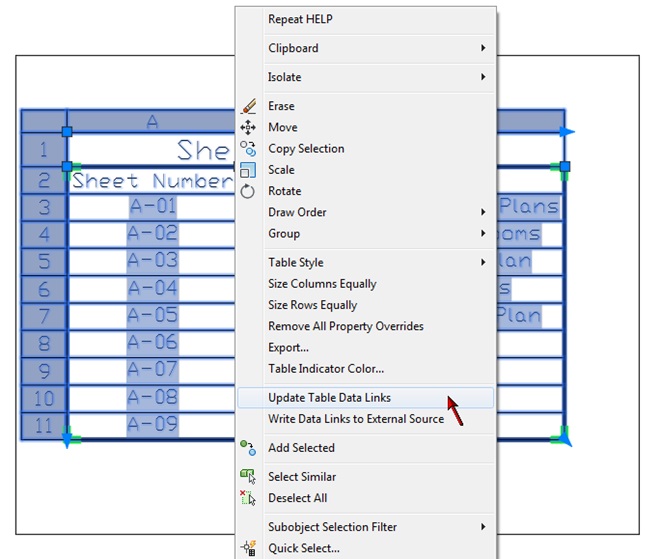The height and width of the screenshot is (559, 662).
Task: Click the A-04 table cell
Action: tap(152, 288)
